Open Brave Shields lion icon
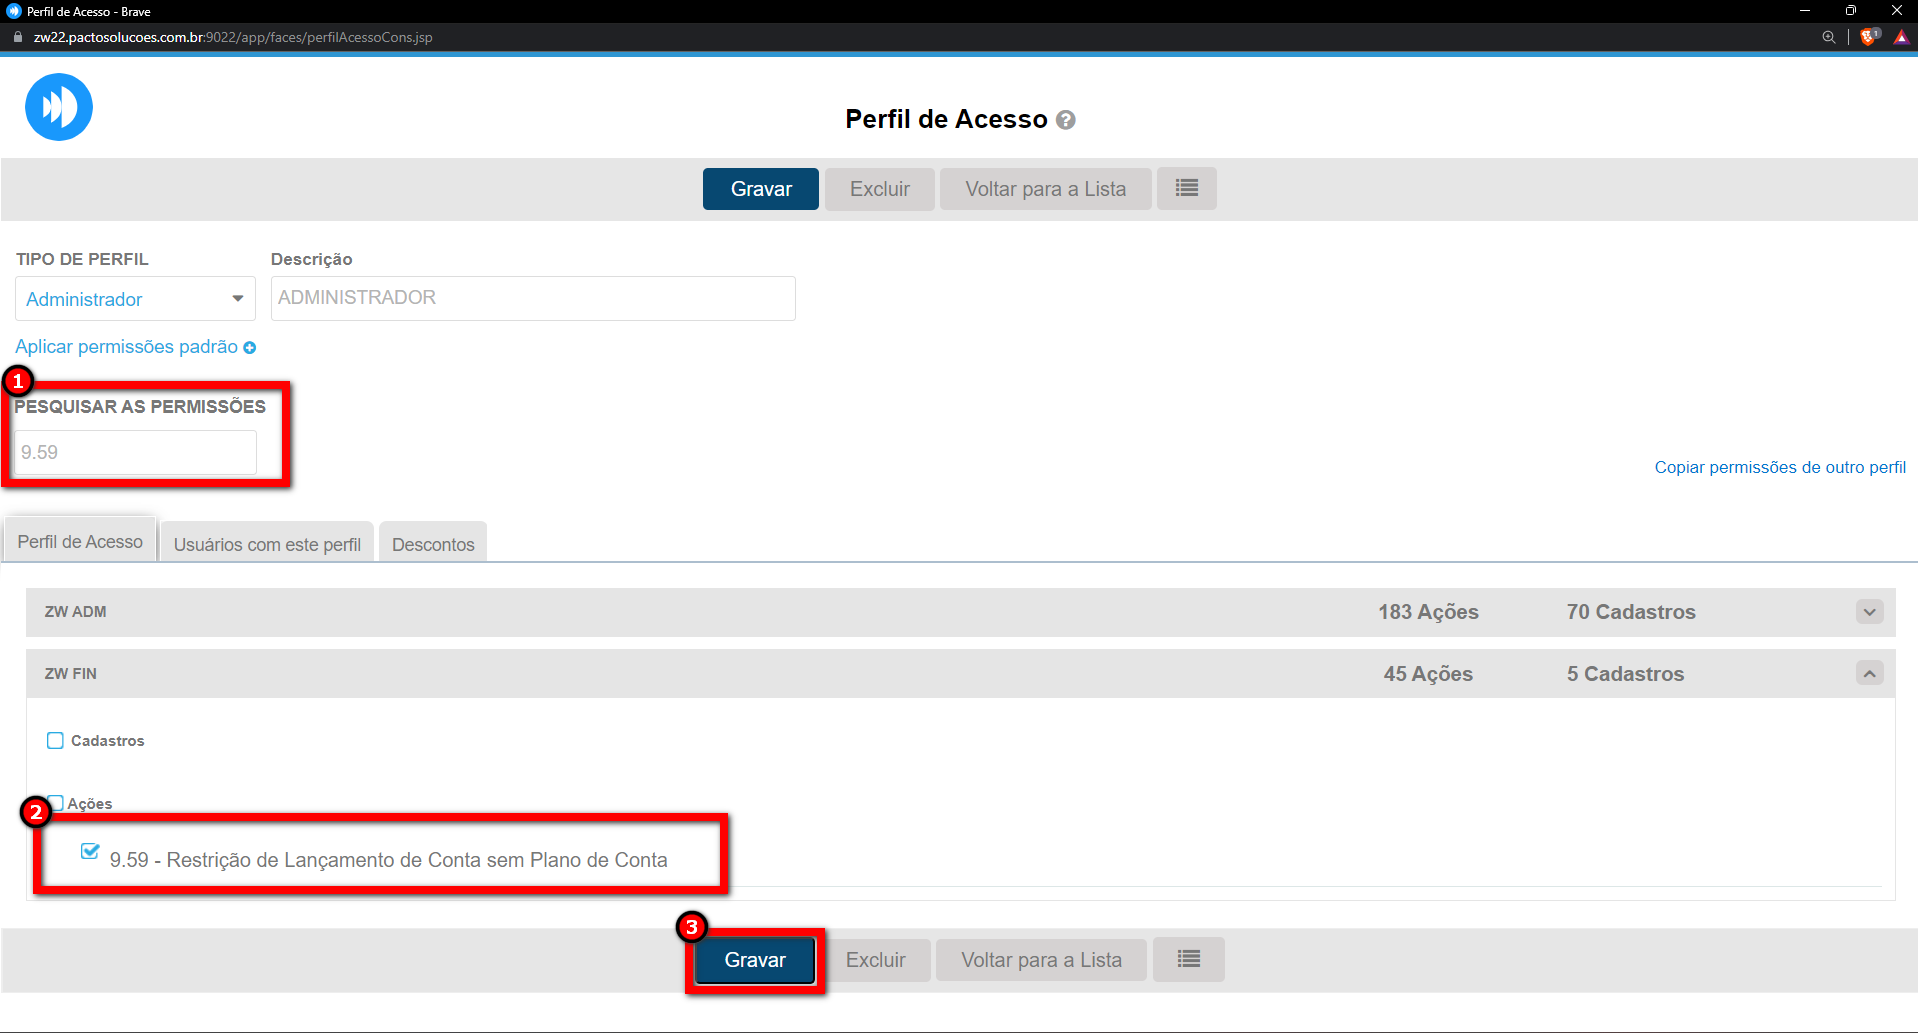 click(1868, 37)
